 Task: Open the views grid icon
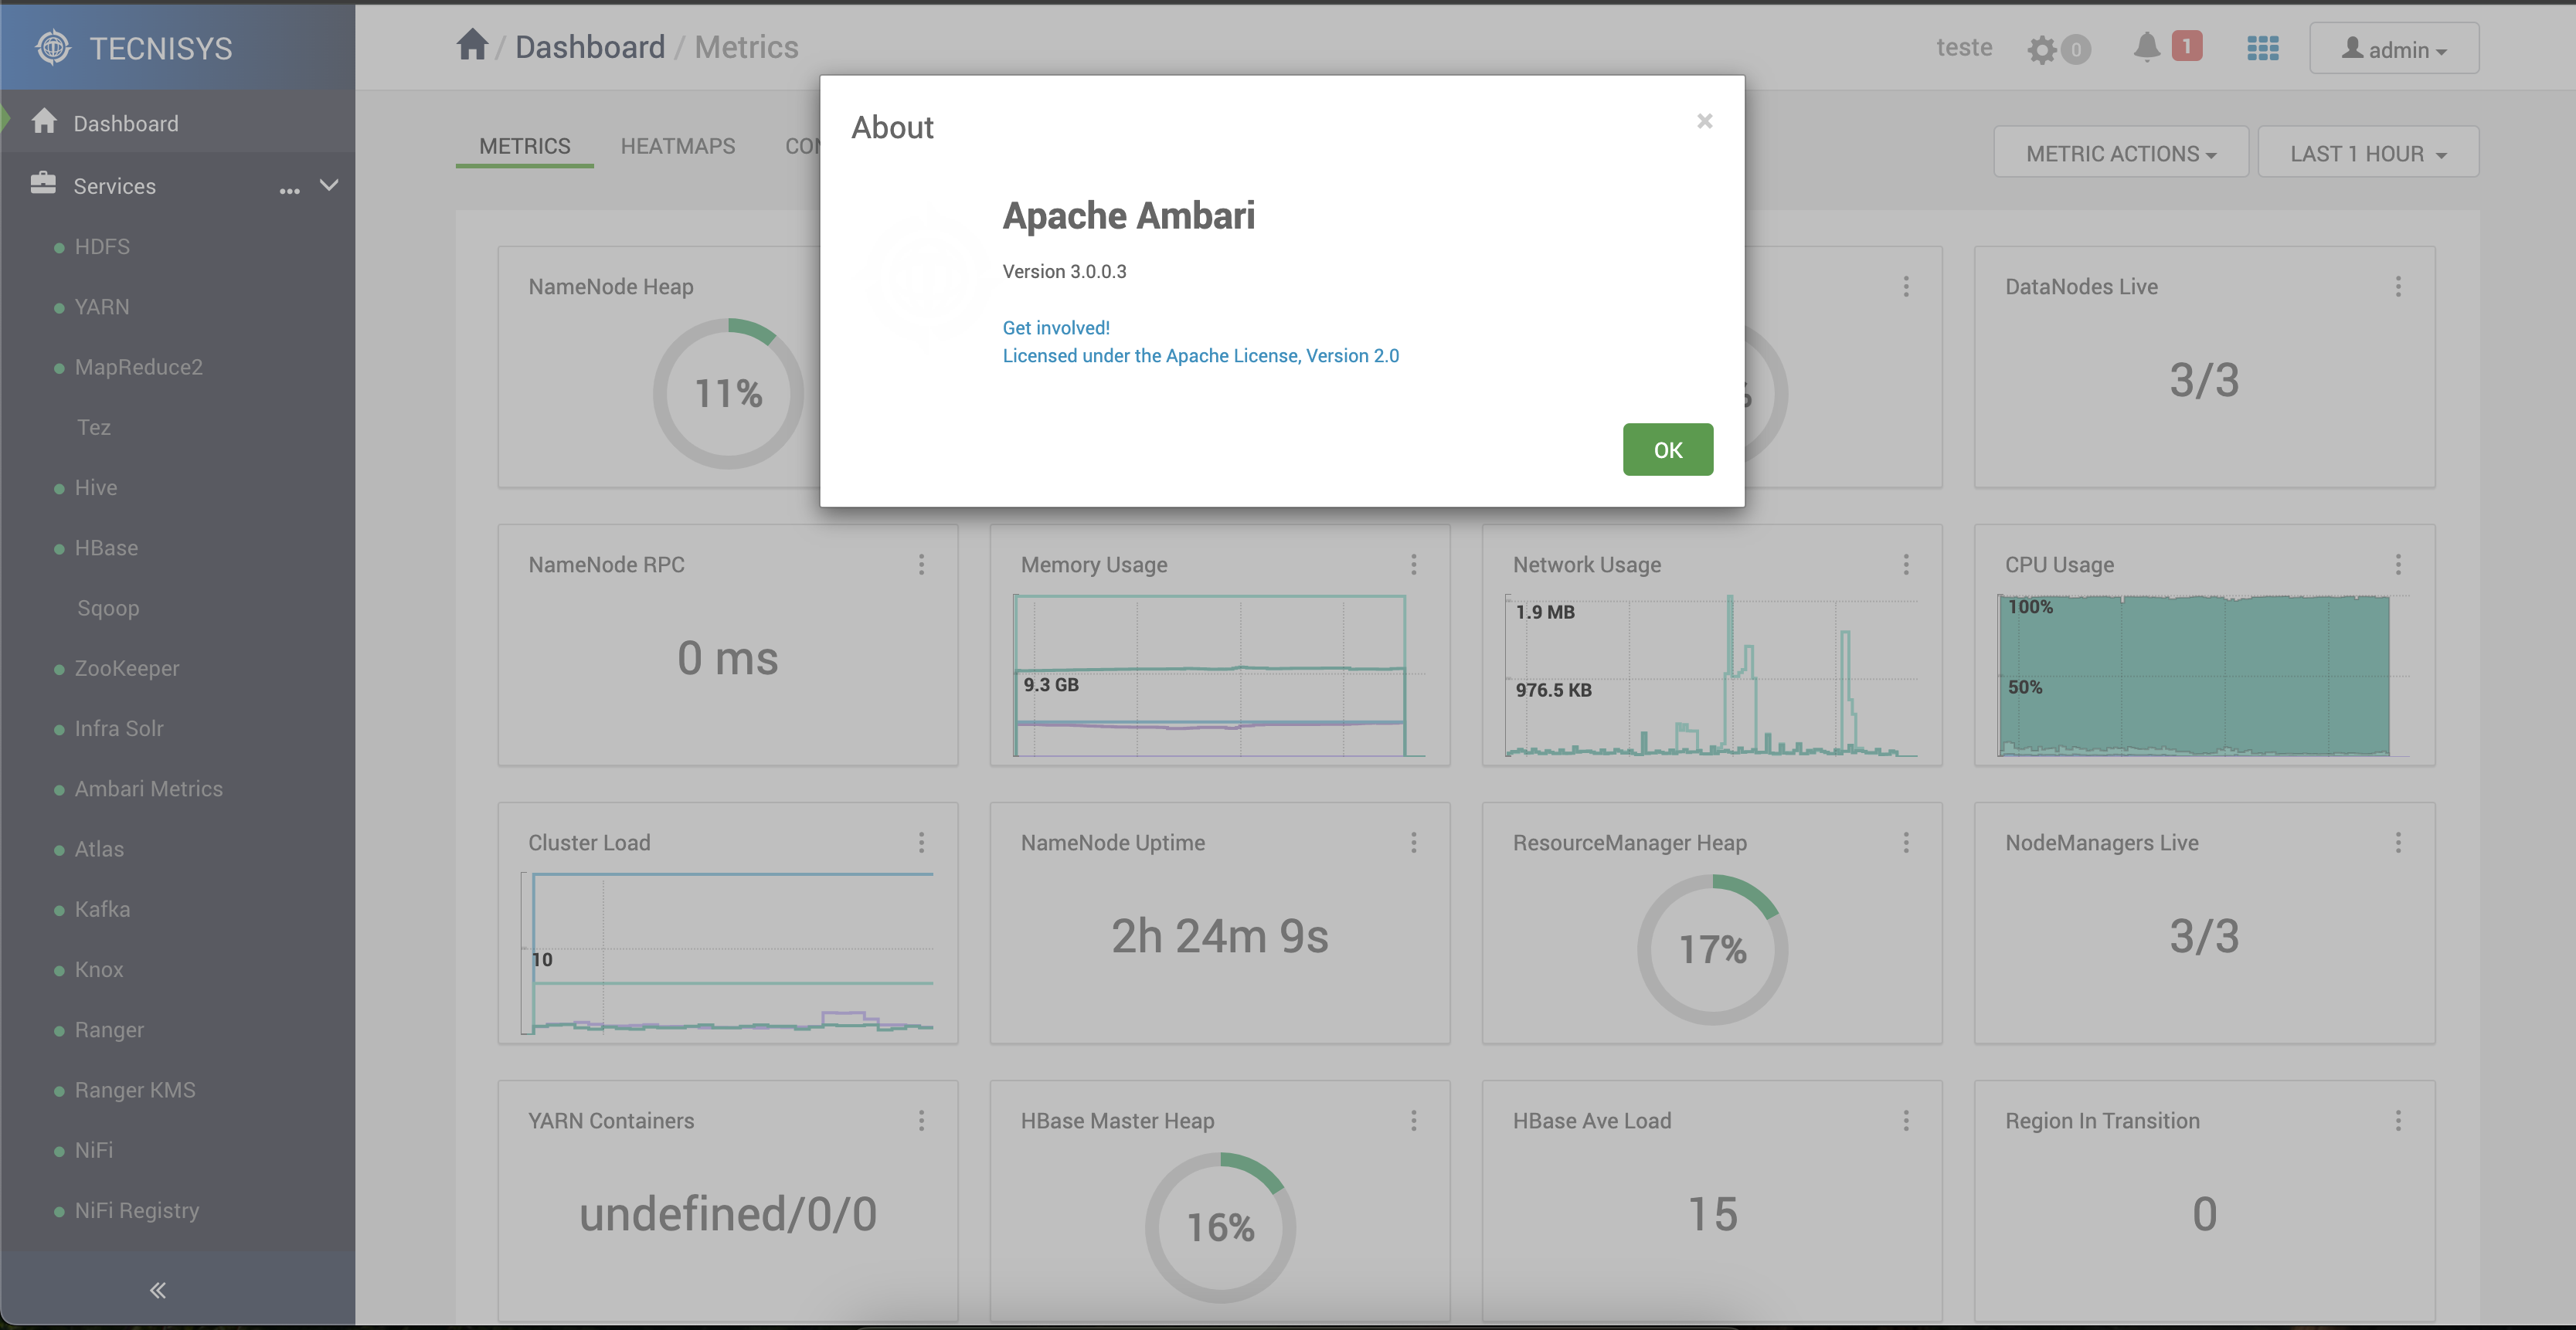click(x=2262, y=48)
